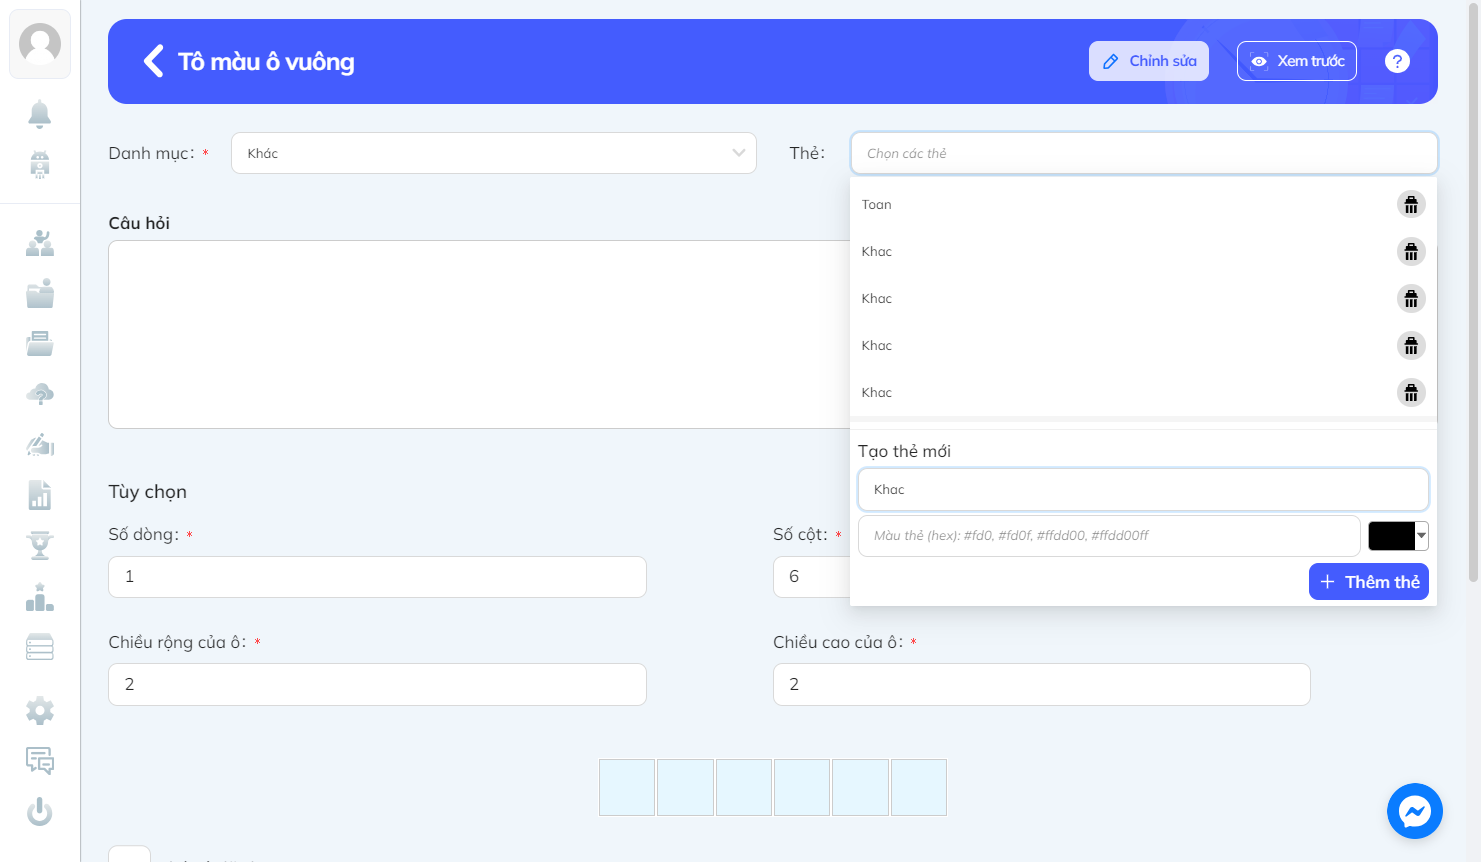Screen dimensions: 1481x862
Task: Click the Số cột input field
Action: (x=811, y=577)
